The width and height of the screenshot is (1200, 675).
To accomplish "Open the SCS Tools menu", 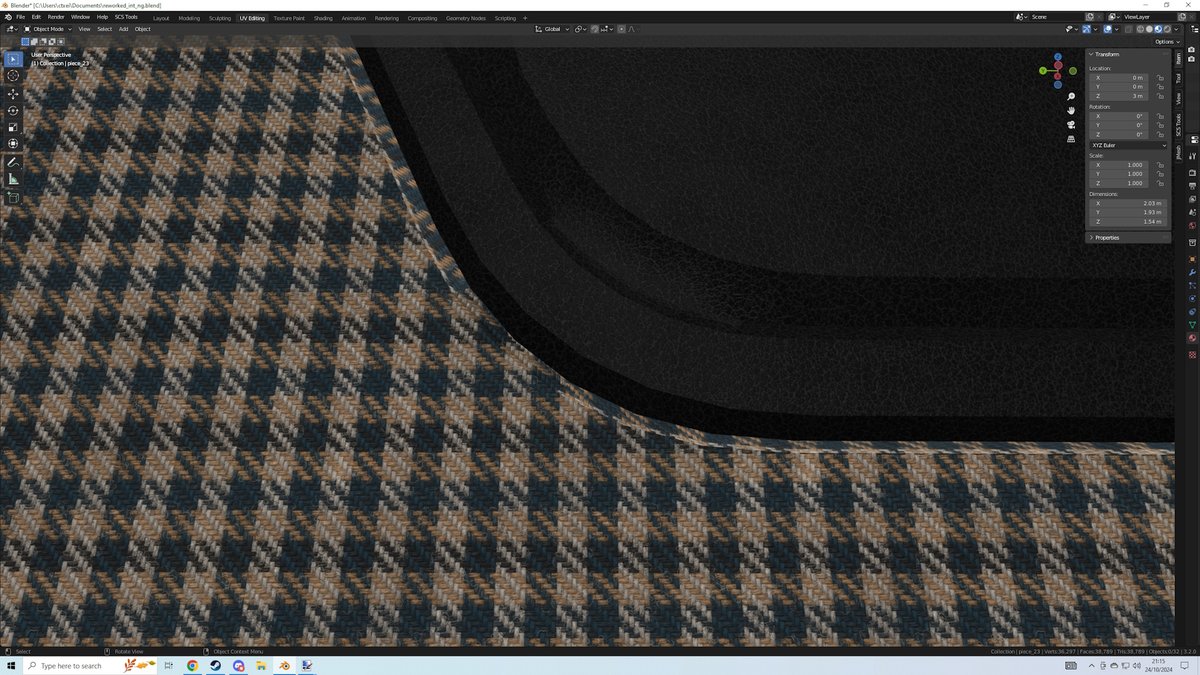I will click(126, 17).
